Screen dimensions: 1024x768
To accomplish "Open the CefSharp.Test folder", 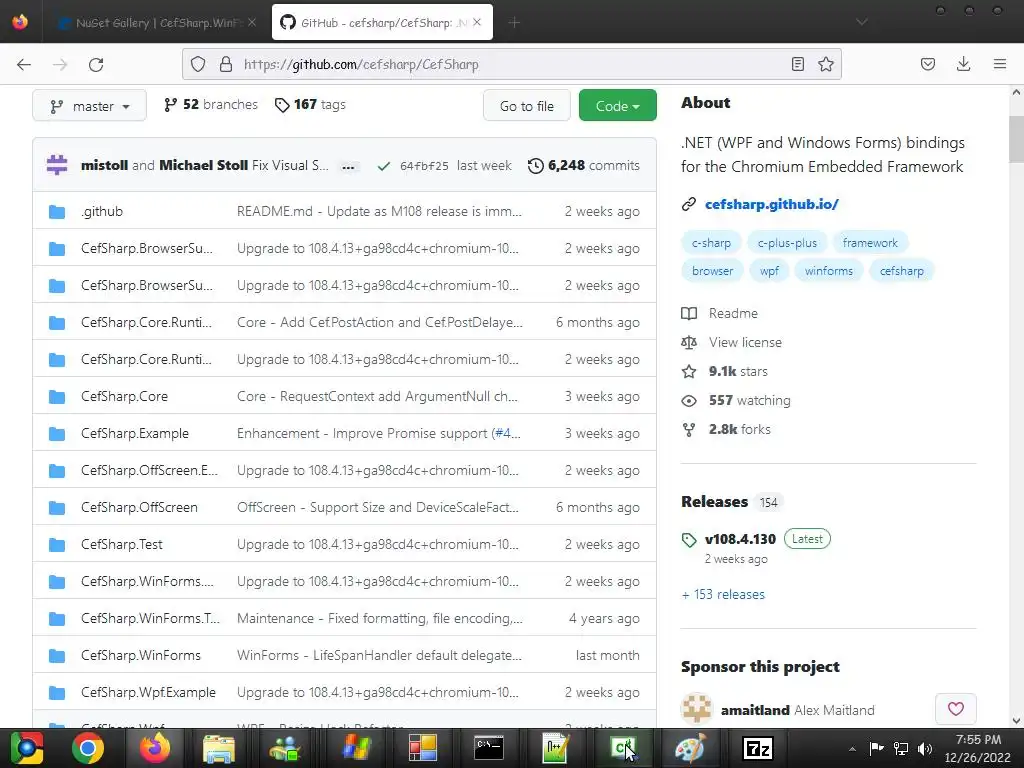I will point(121,545).
